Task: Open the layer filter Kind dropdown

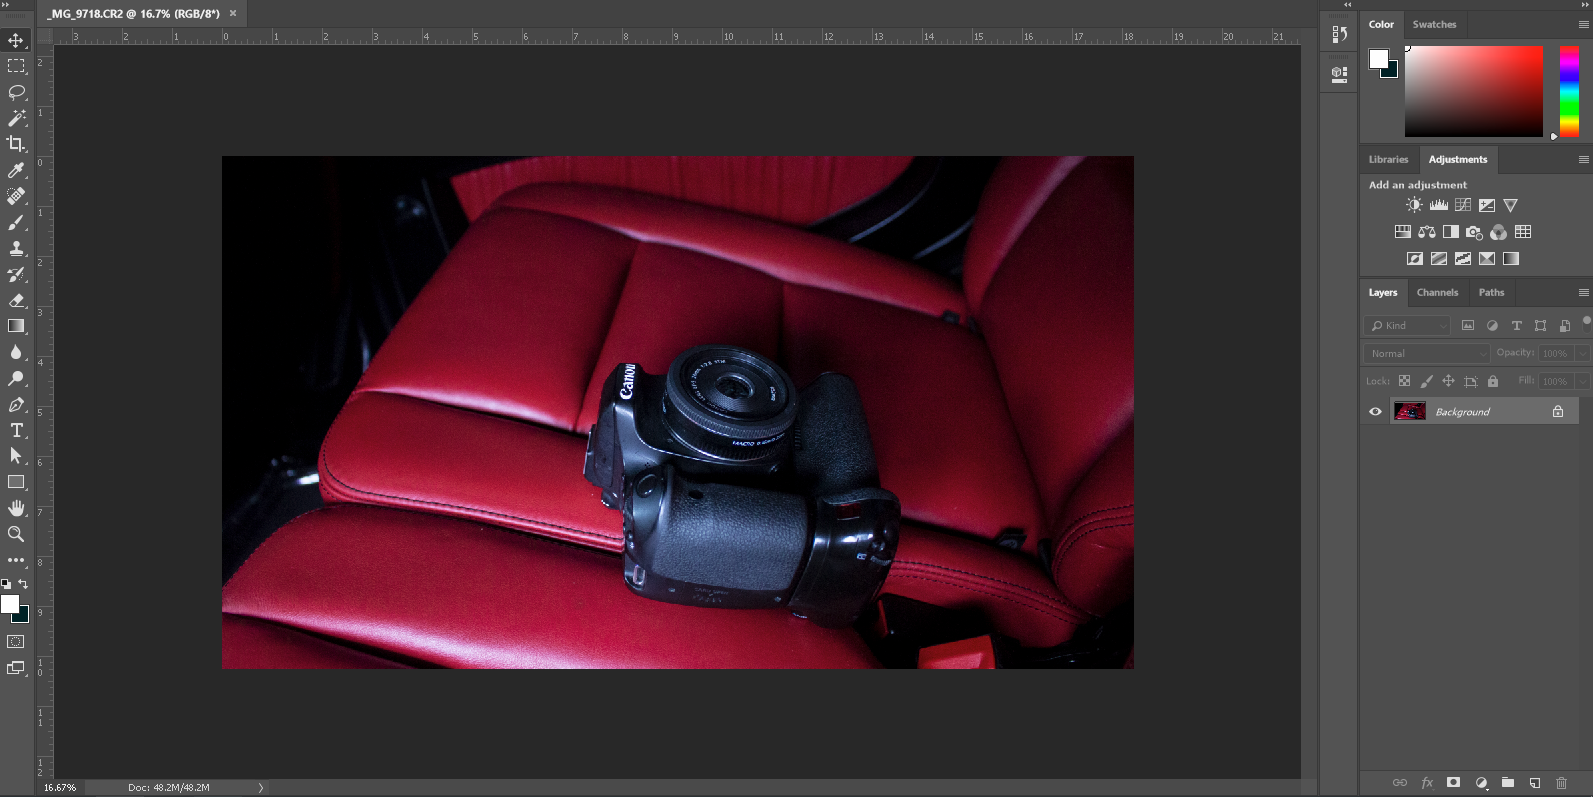Action: click(x=1407, y=325)
